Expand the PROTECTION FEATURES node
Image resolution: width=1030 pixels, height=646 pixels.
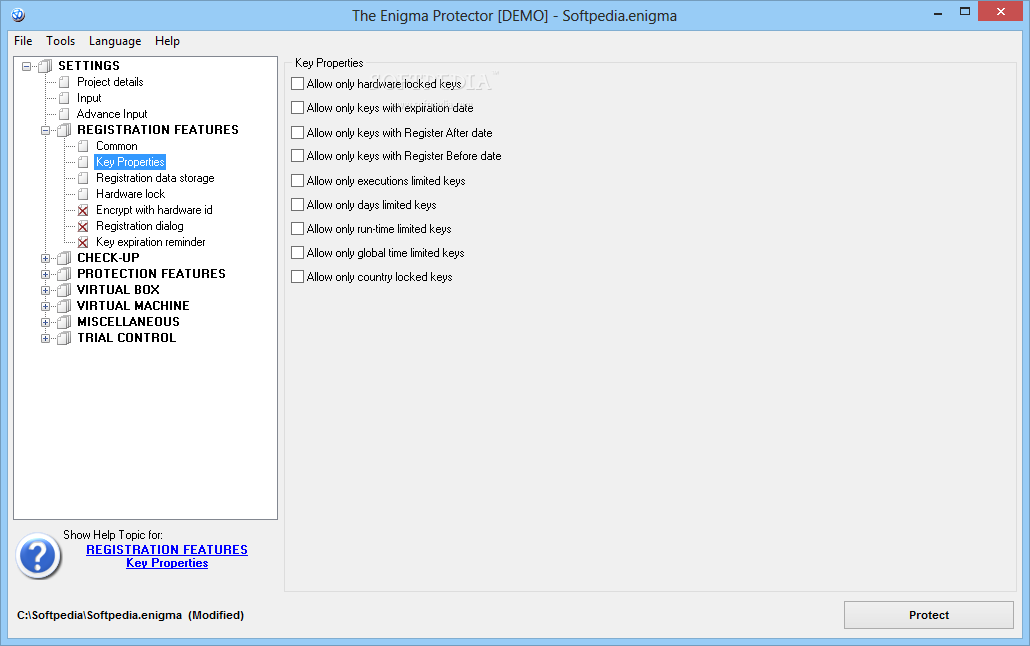click(x=45, y=275)
